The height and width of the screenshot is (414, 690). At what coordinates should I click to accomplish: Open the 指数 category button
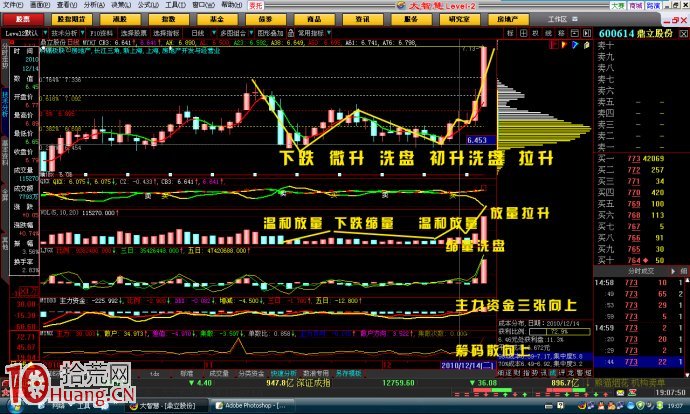coord(168,19)
